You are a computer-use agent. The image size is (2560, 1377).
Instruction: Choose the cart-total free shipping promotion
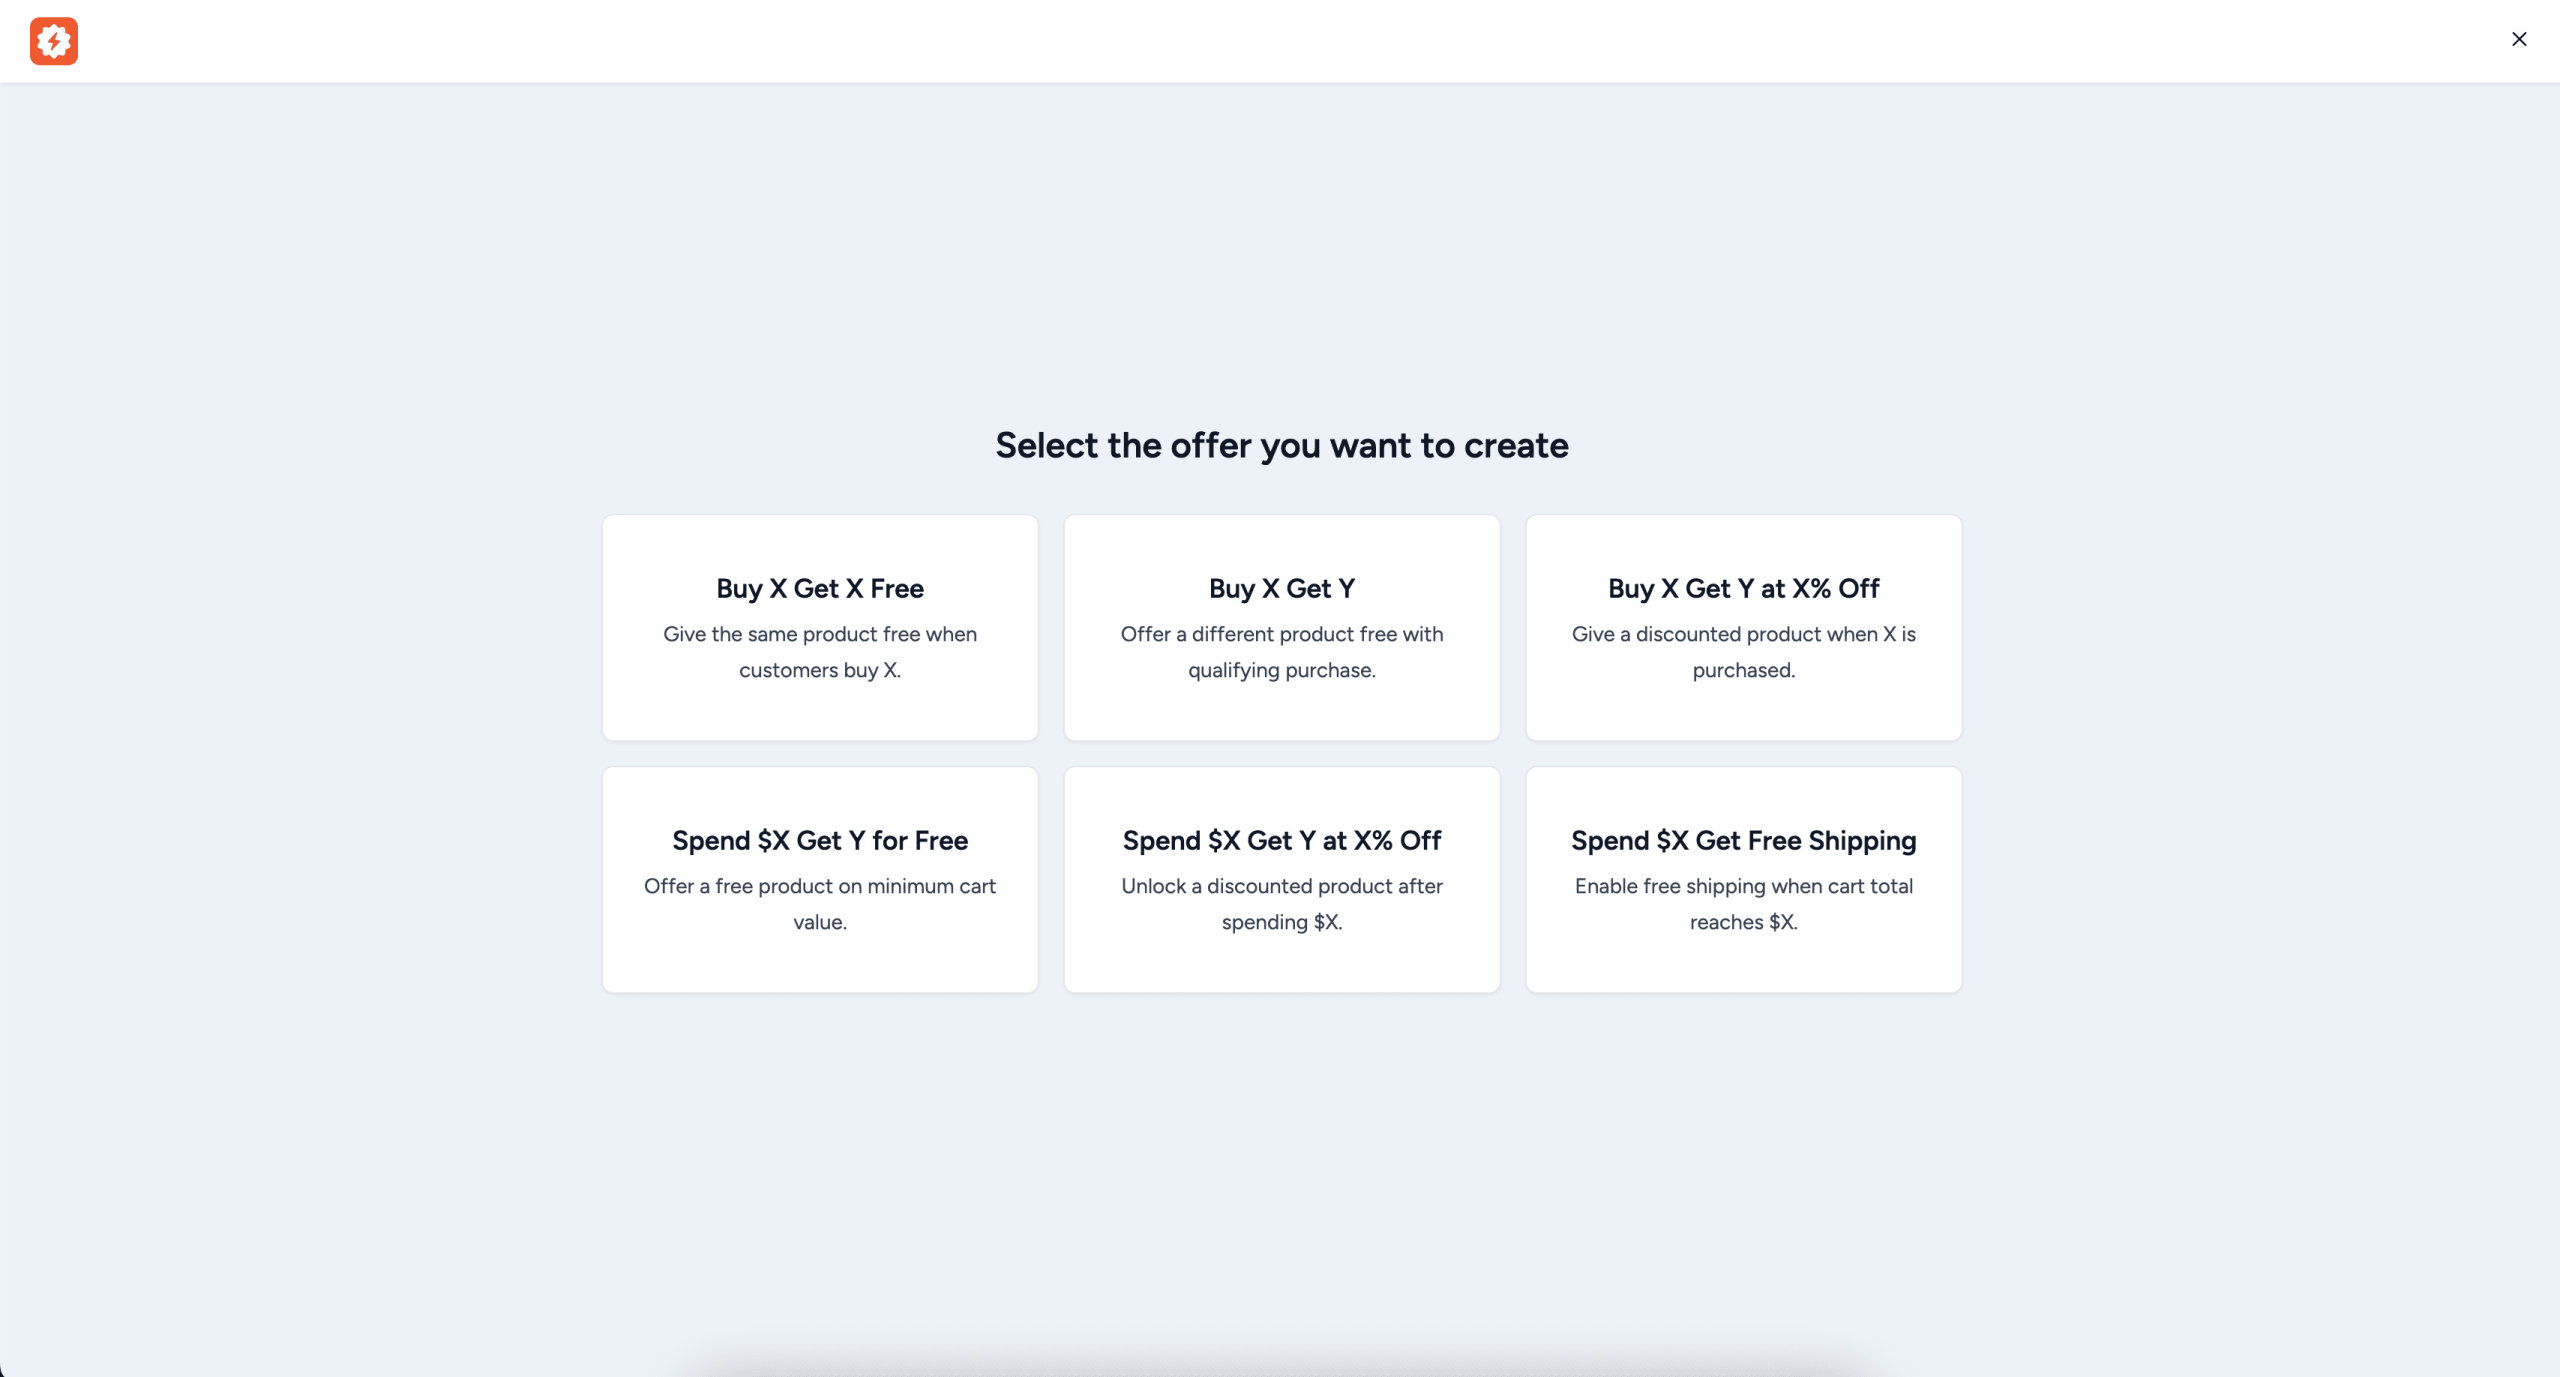click(x=1742, y=879)
